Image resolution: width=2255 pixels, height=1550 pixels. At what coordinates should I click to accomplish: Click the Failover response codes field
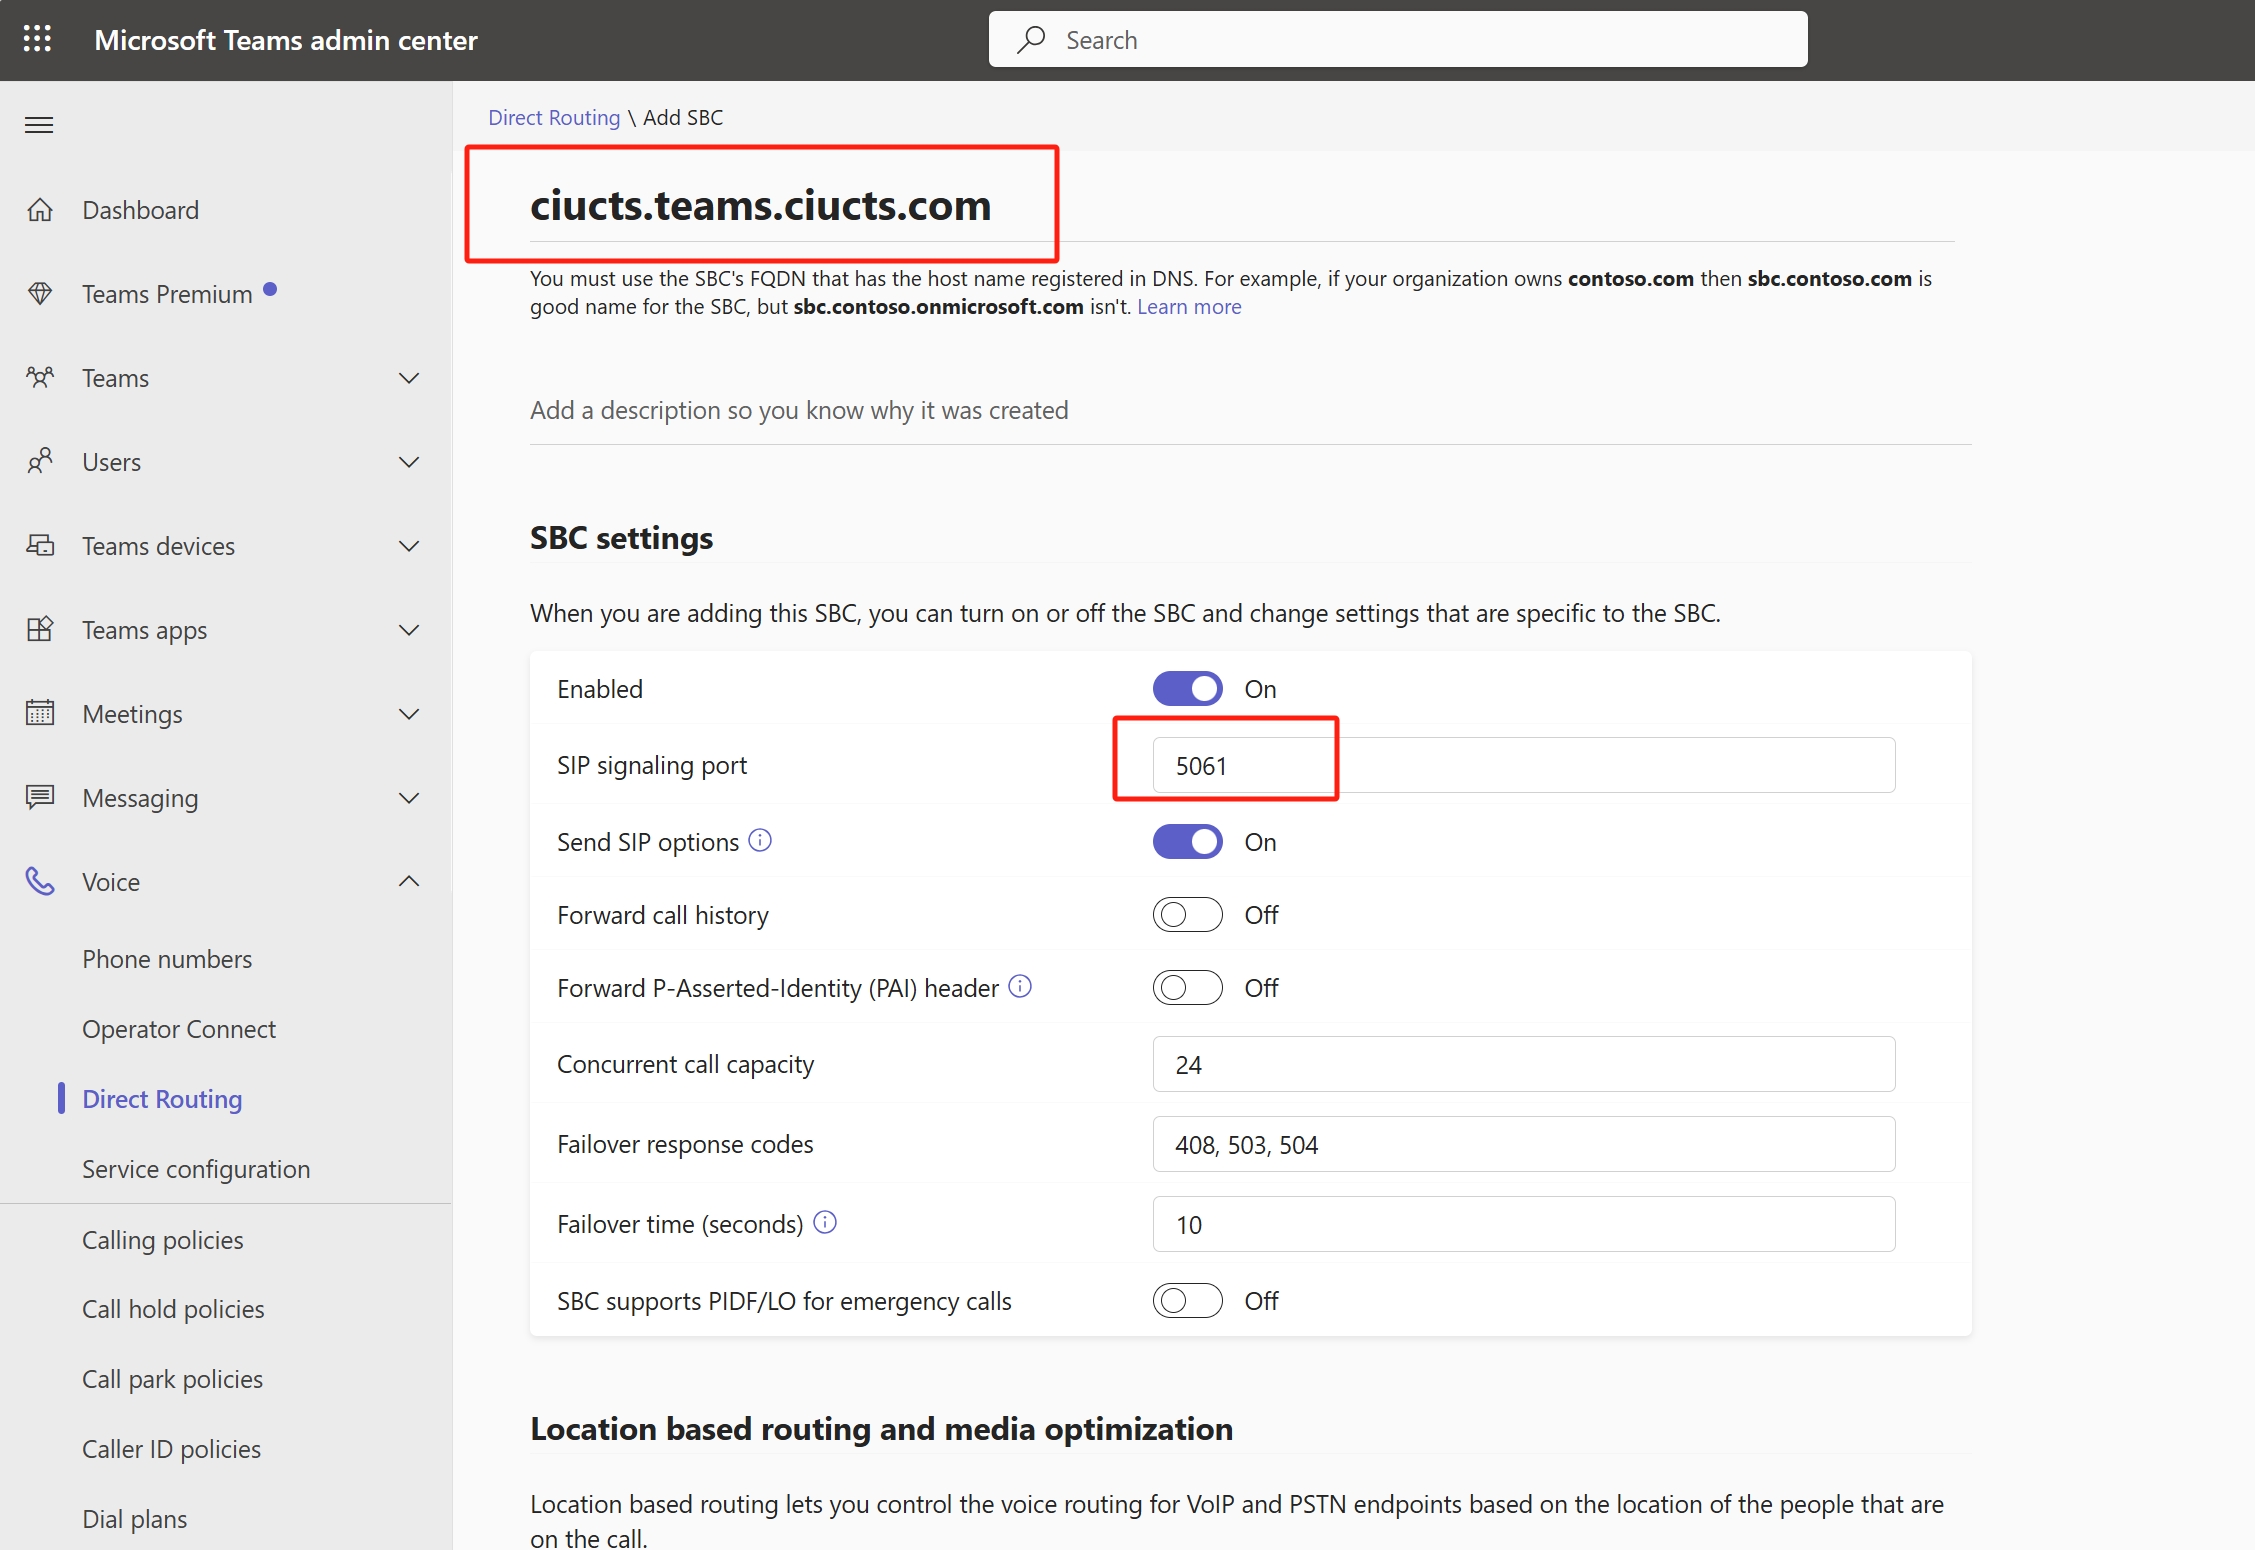[1524, 1144]
